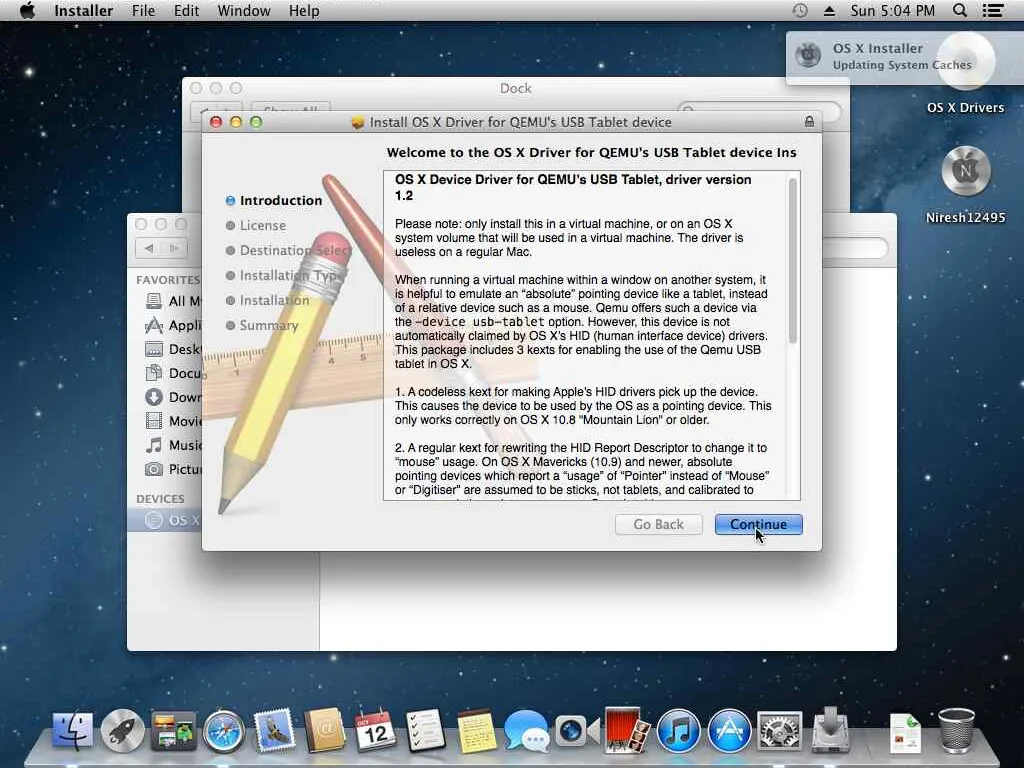
Task: Select the Destination Select step
Action: tap(289, 250)
